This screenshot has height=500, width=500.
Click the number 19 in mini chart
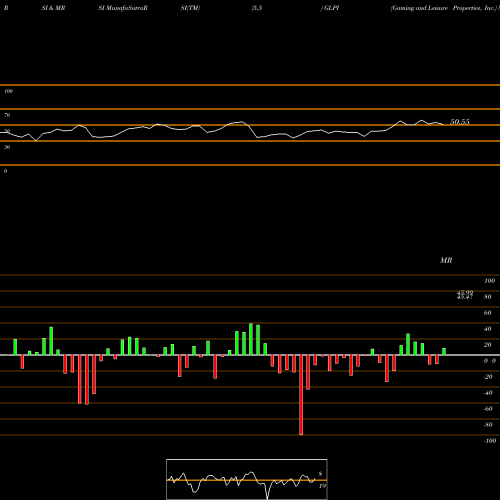coord(322,486)
